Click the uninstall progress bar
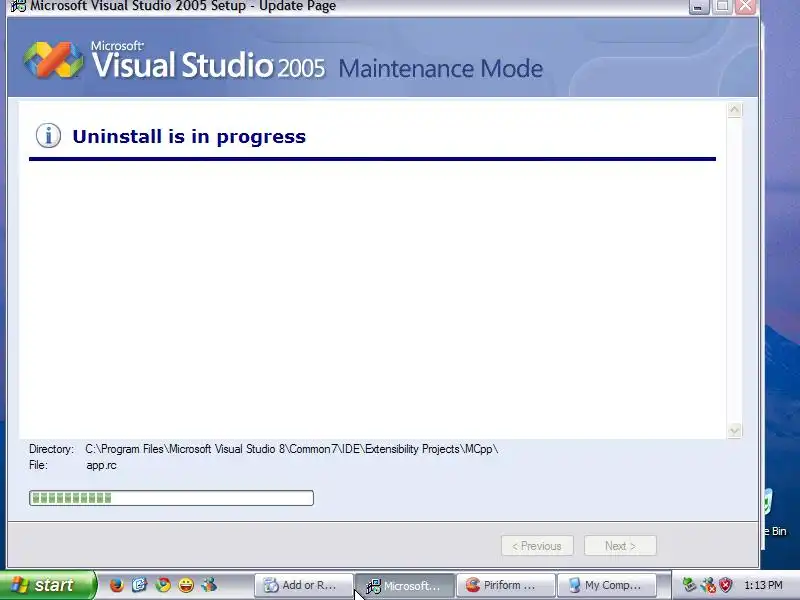The width and height of the screenshot is (800, 600). coord(171,498)
